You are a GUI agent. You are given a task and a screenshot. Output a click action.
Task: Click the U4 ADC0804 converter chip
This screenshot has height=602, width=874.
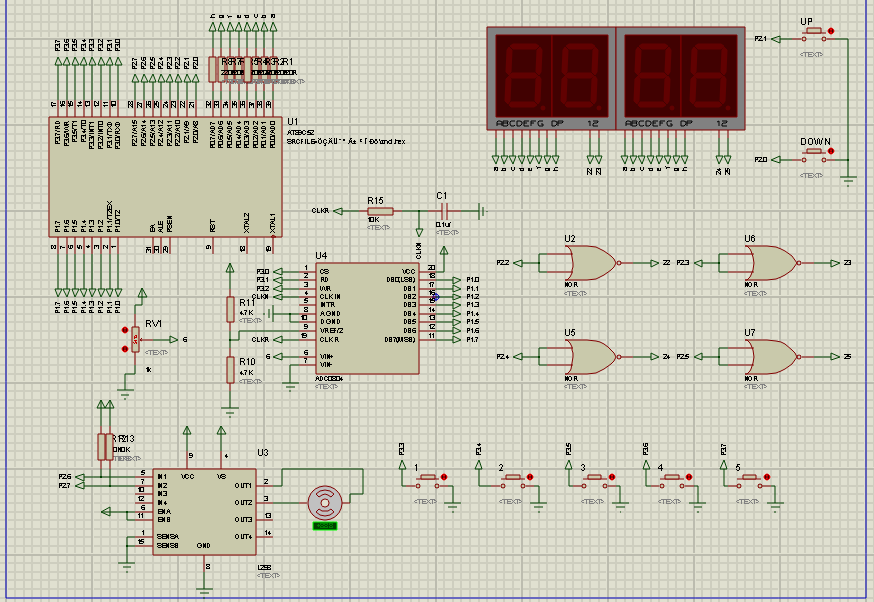[x=366, y=318]
